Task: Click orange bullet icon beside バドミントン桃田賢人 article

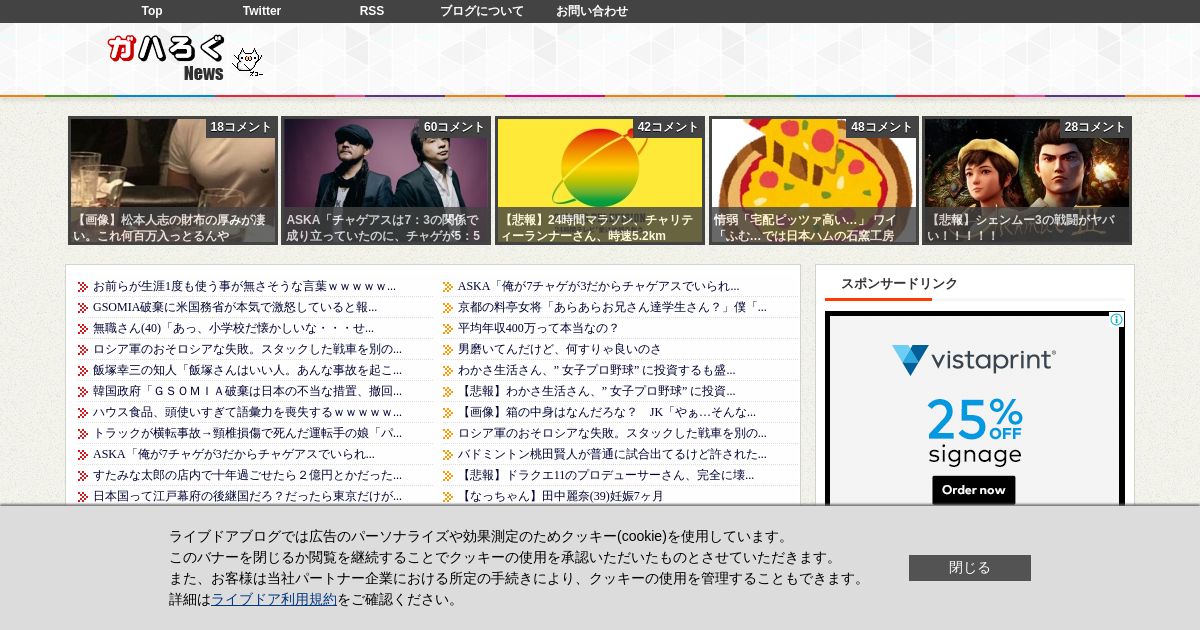Action: click(448, 455)
